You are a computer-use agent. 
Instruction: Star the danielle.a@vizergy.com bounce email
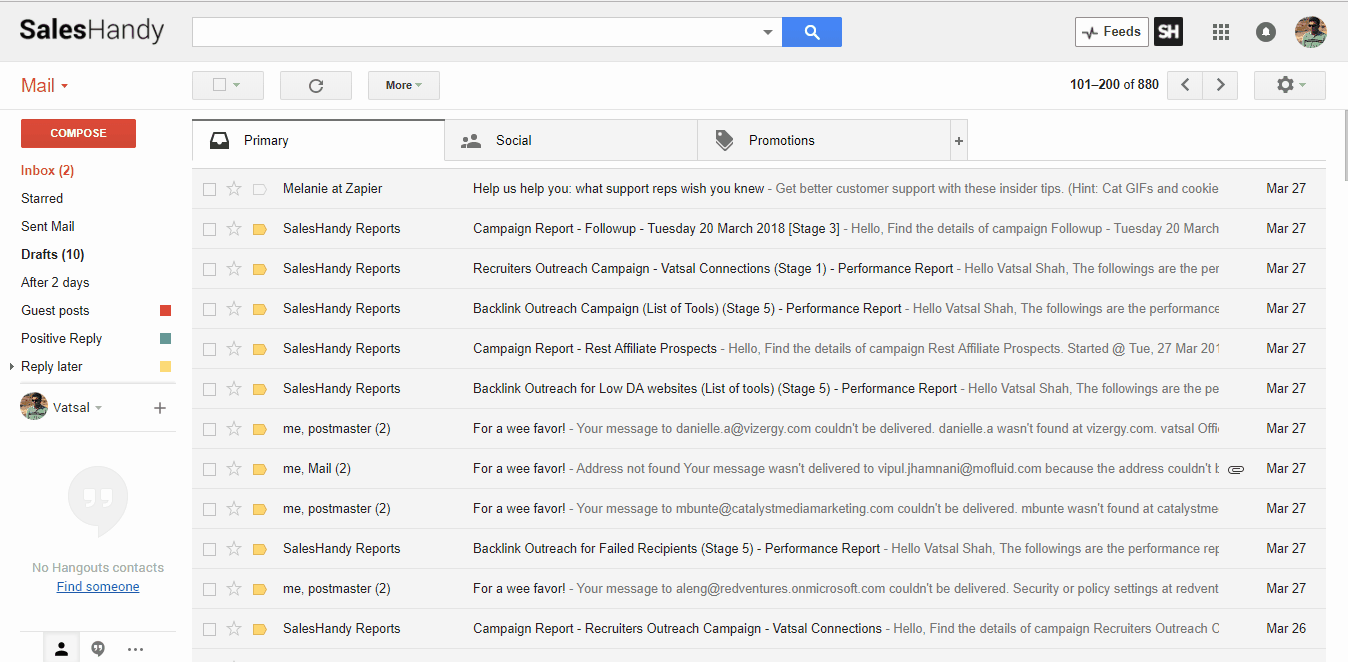[x=234, y=428]
